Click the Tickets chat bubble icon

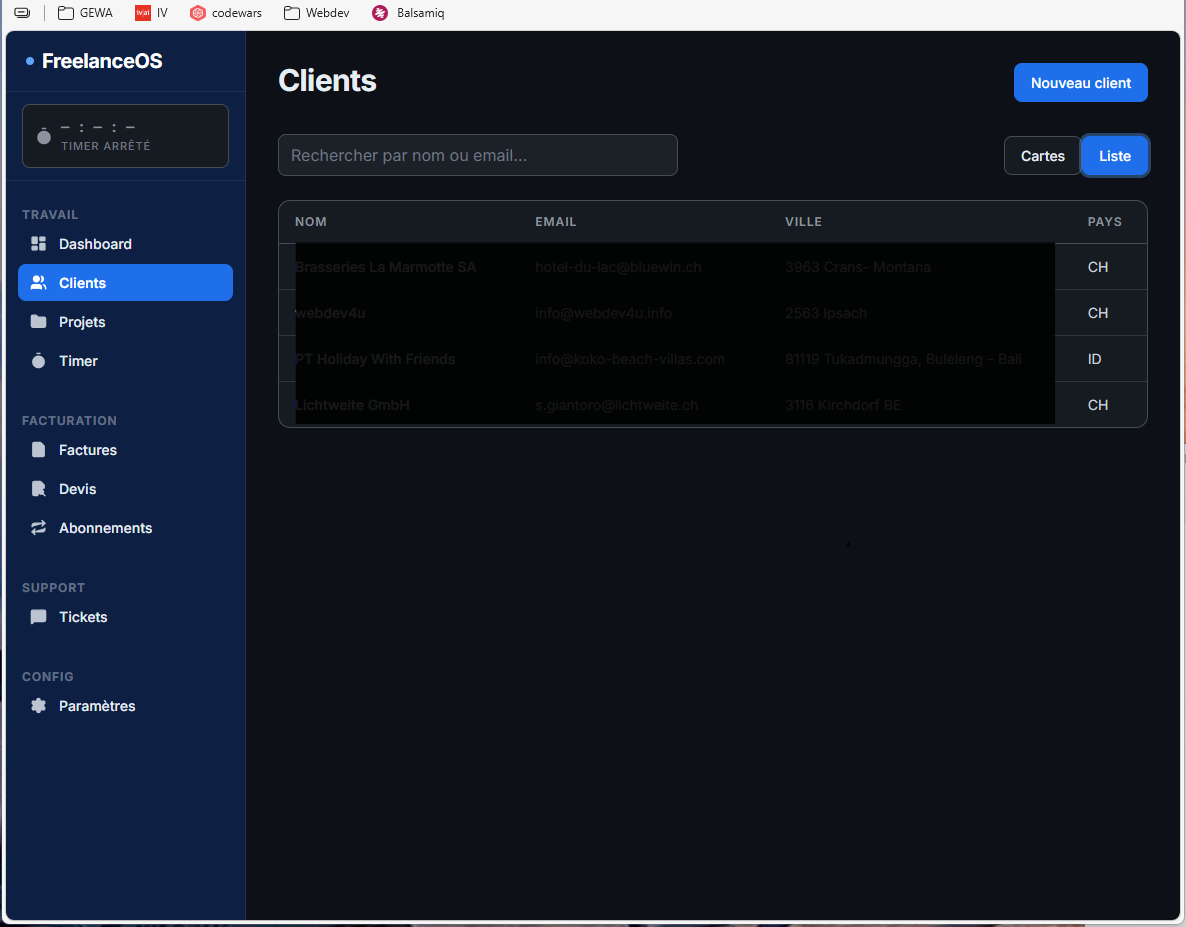(39, 617)
